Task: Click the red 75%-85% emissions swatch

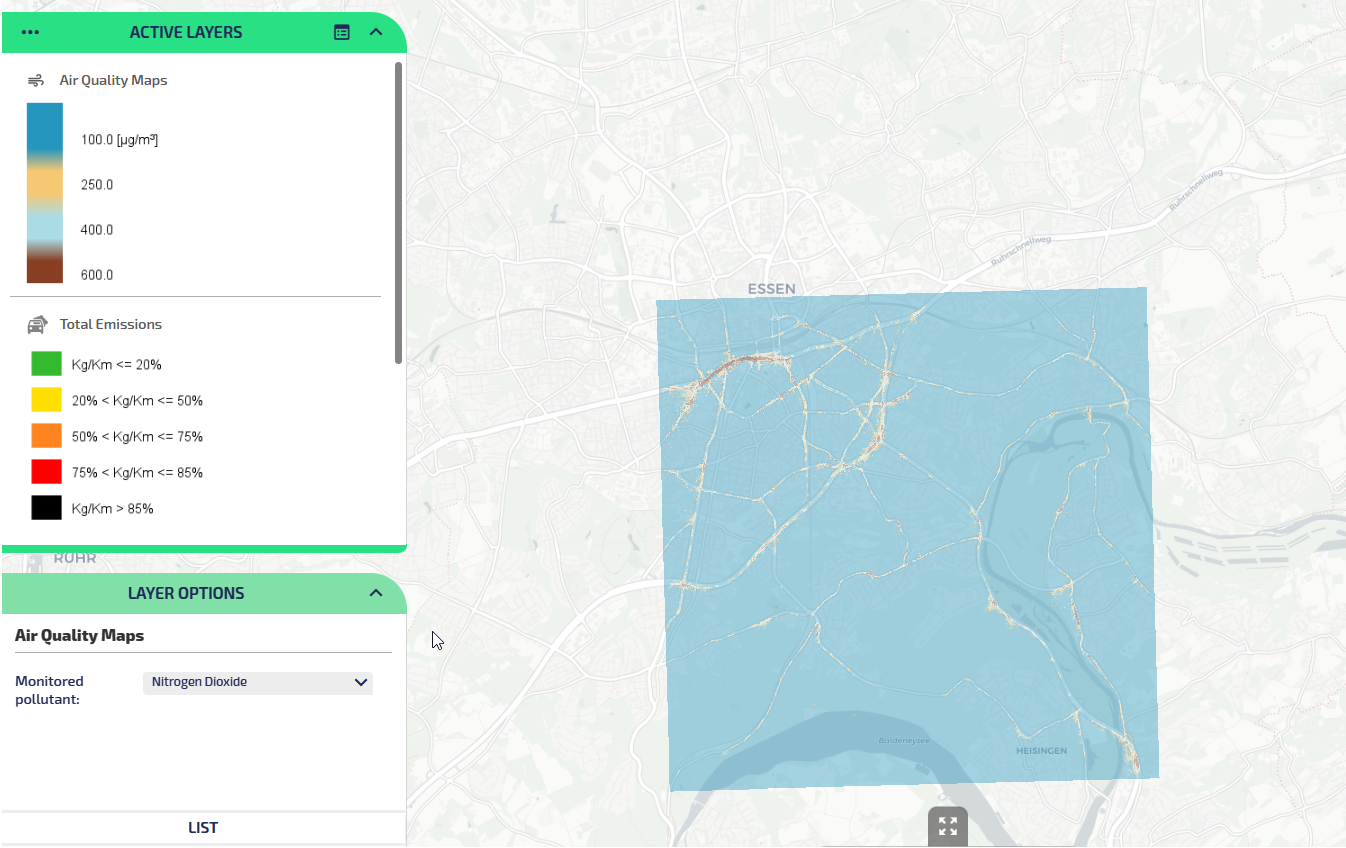Action: coord(46,472)
